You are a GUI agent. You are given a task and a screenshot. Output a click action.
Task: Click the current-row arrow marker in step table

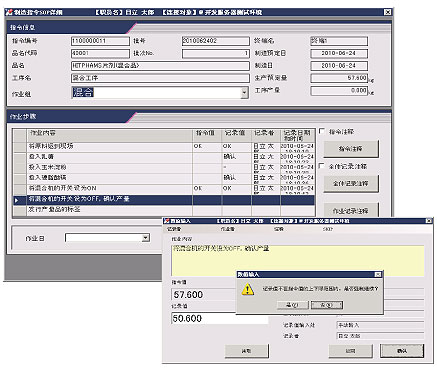pos(17,200)
